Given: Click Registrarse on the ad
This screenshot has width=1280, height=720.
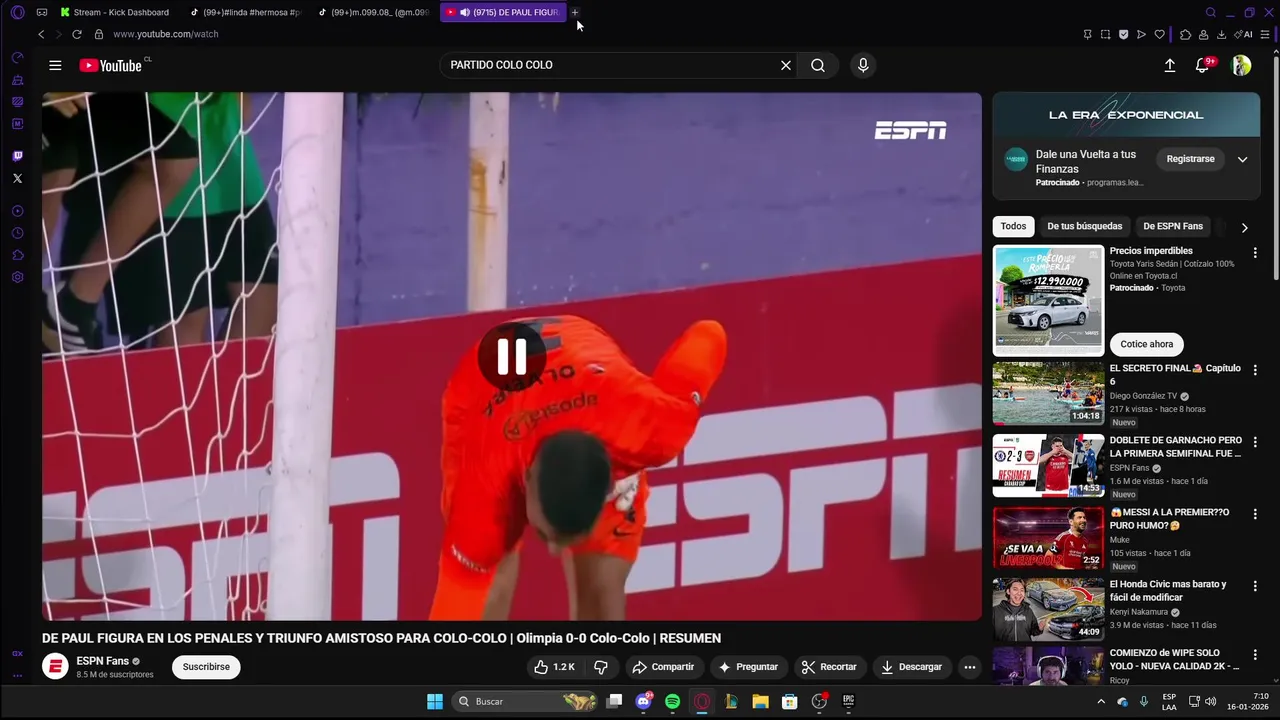Looking at the screenshot, I should pos(1190,159).
